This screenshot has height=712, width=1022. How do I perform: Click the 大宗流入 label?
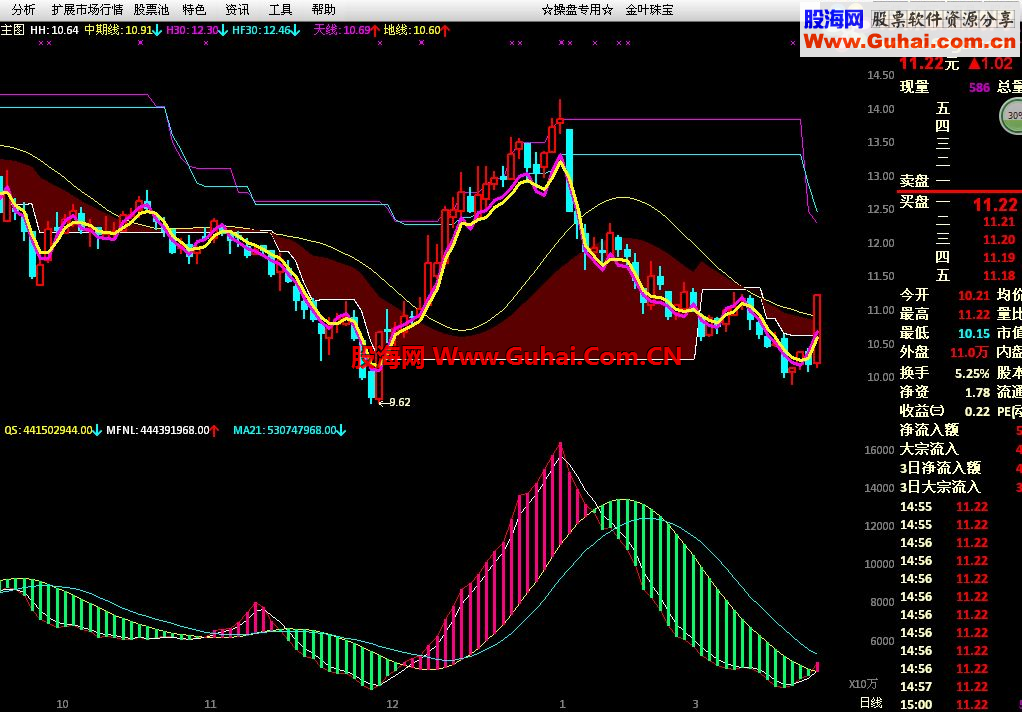pyautogui.click(x=929, y=449)
